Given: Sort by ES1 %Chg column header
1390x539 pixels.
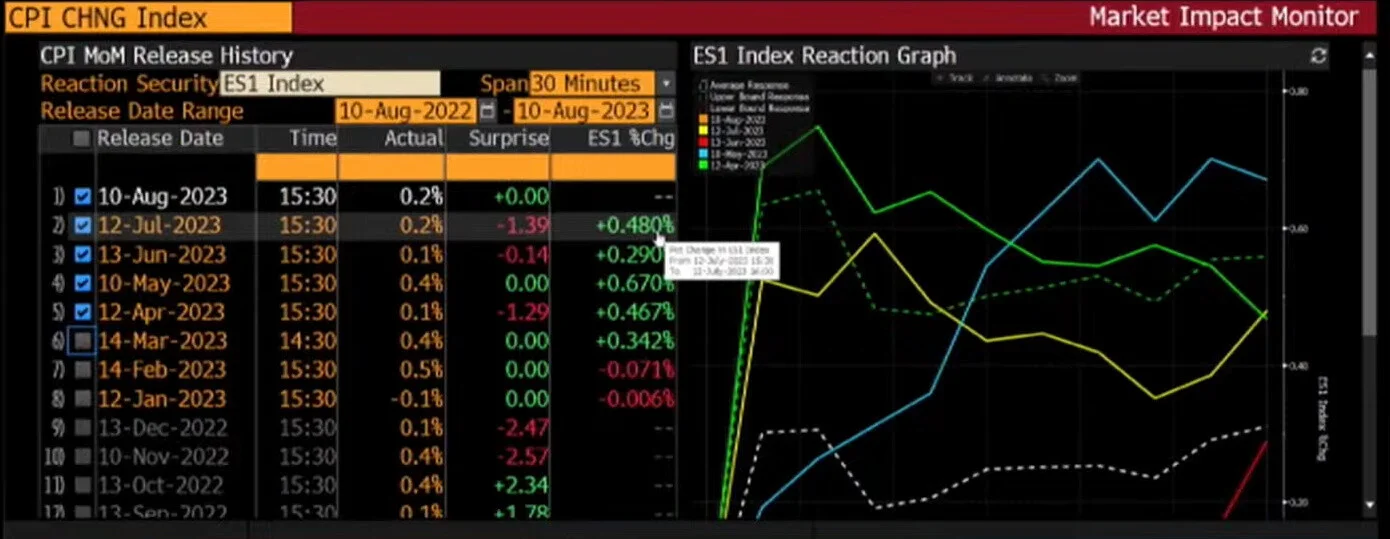Looking at the screenshot, I should click(630, 139).
